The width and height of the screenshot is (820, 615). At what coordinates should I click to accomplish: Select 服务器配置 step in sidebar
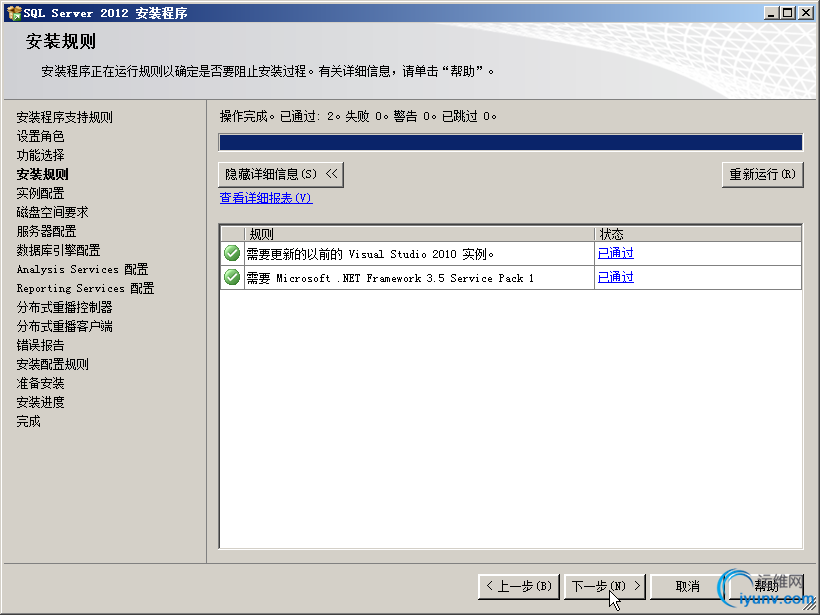click(x=46, y=231)
